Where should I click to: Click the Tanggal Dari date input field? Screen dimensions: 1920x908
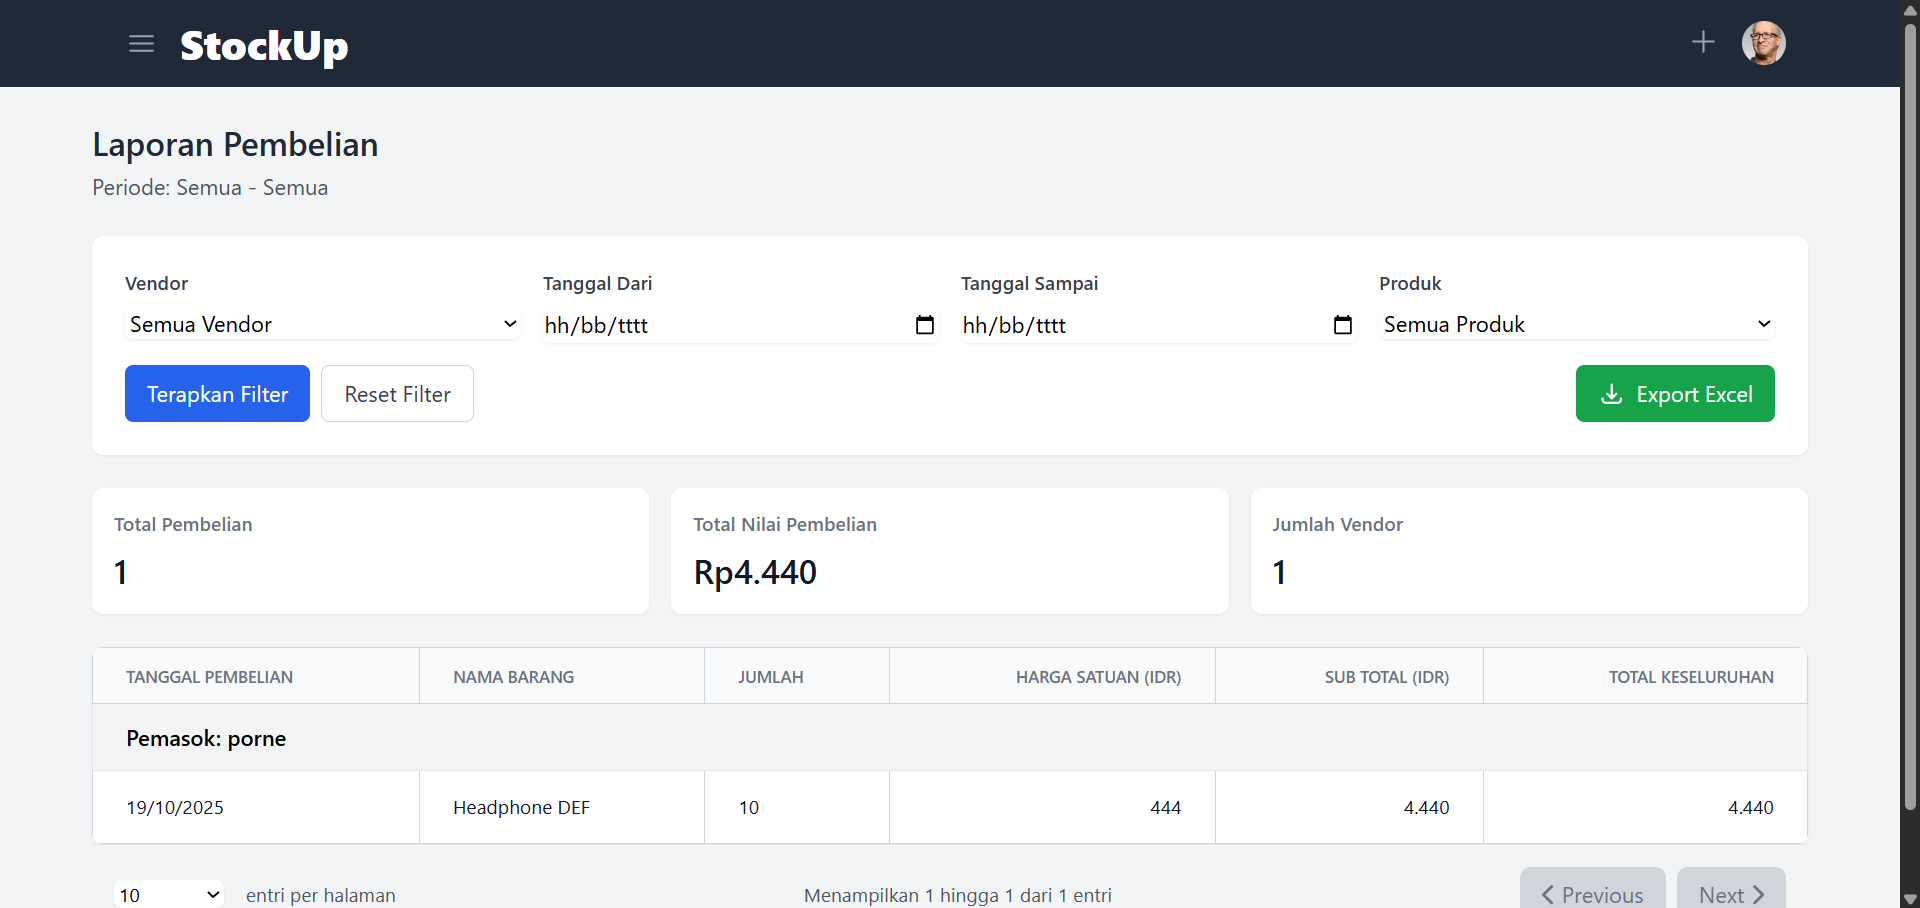click(x=720, y=324)
